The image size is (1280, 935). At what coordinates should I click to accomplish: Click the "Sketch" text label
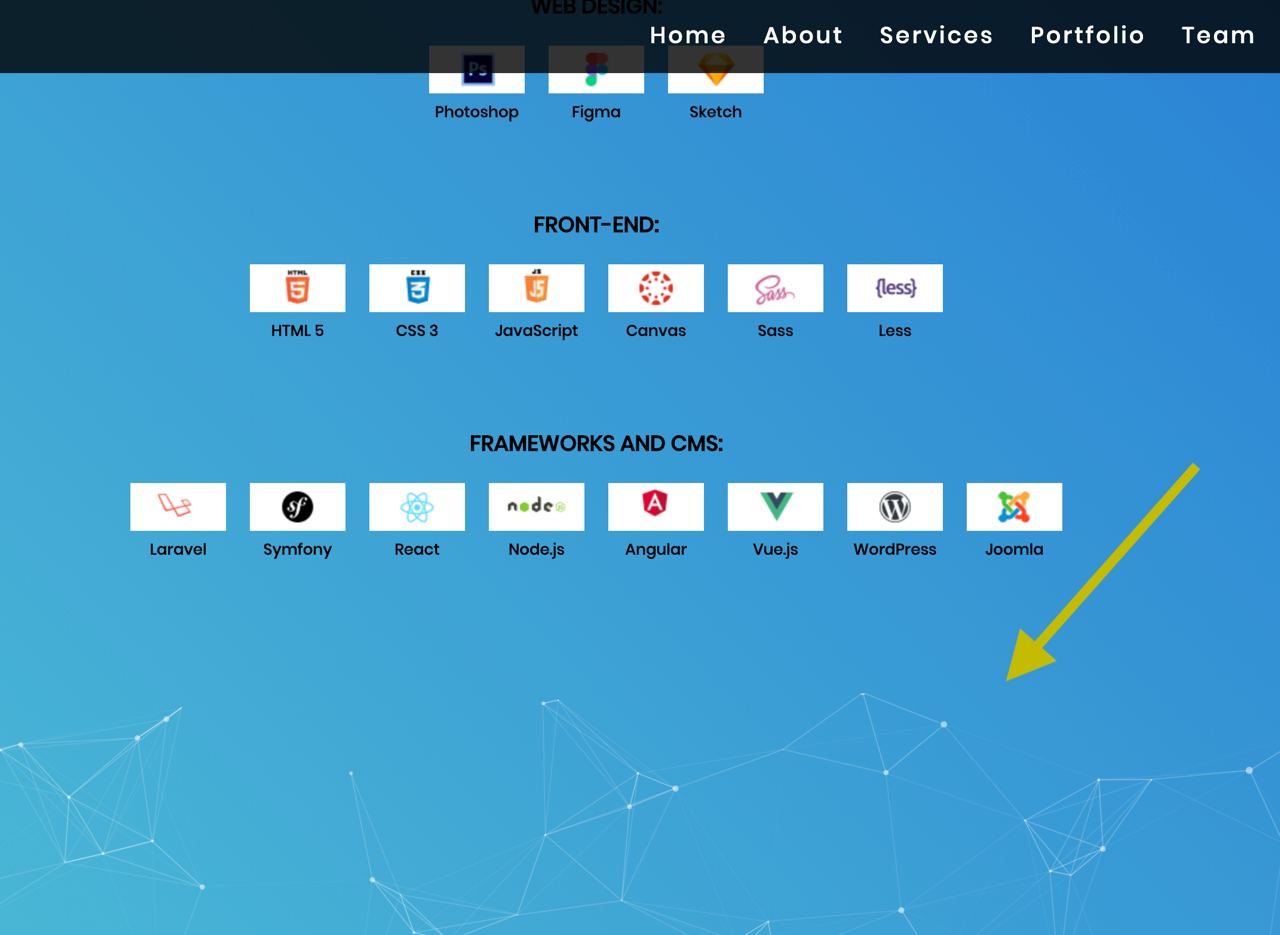click(716, 112)
